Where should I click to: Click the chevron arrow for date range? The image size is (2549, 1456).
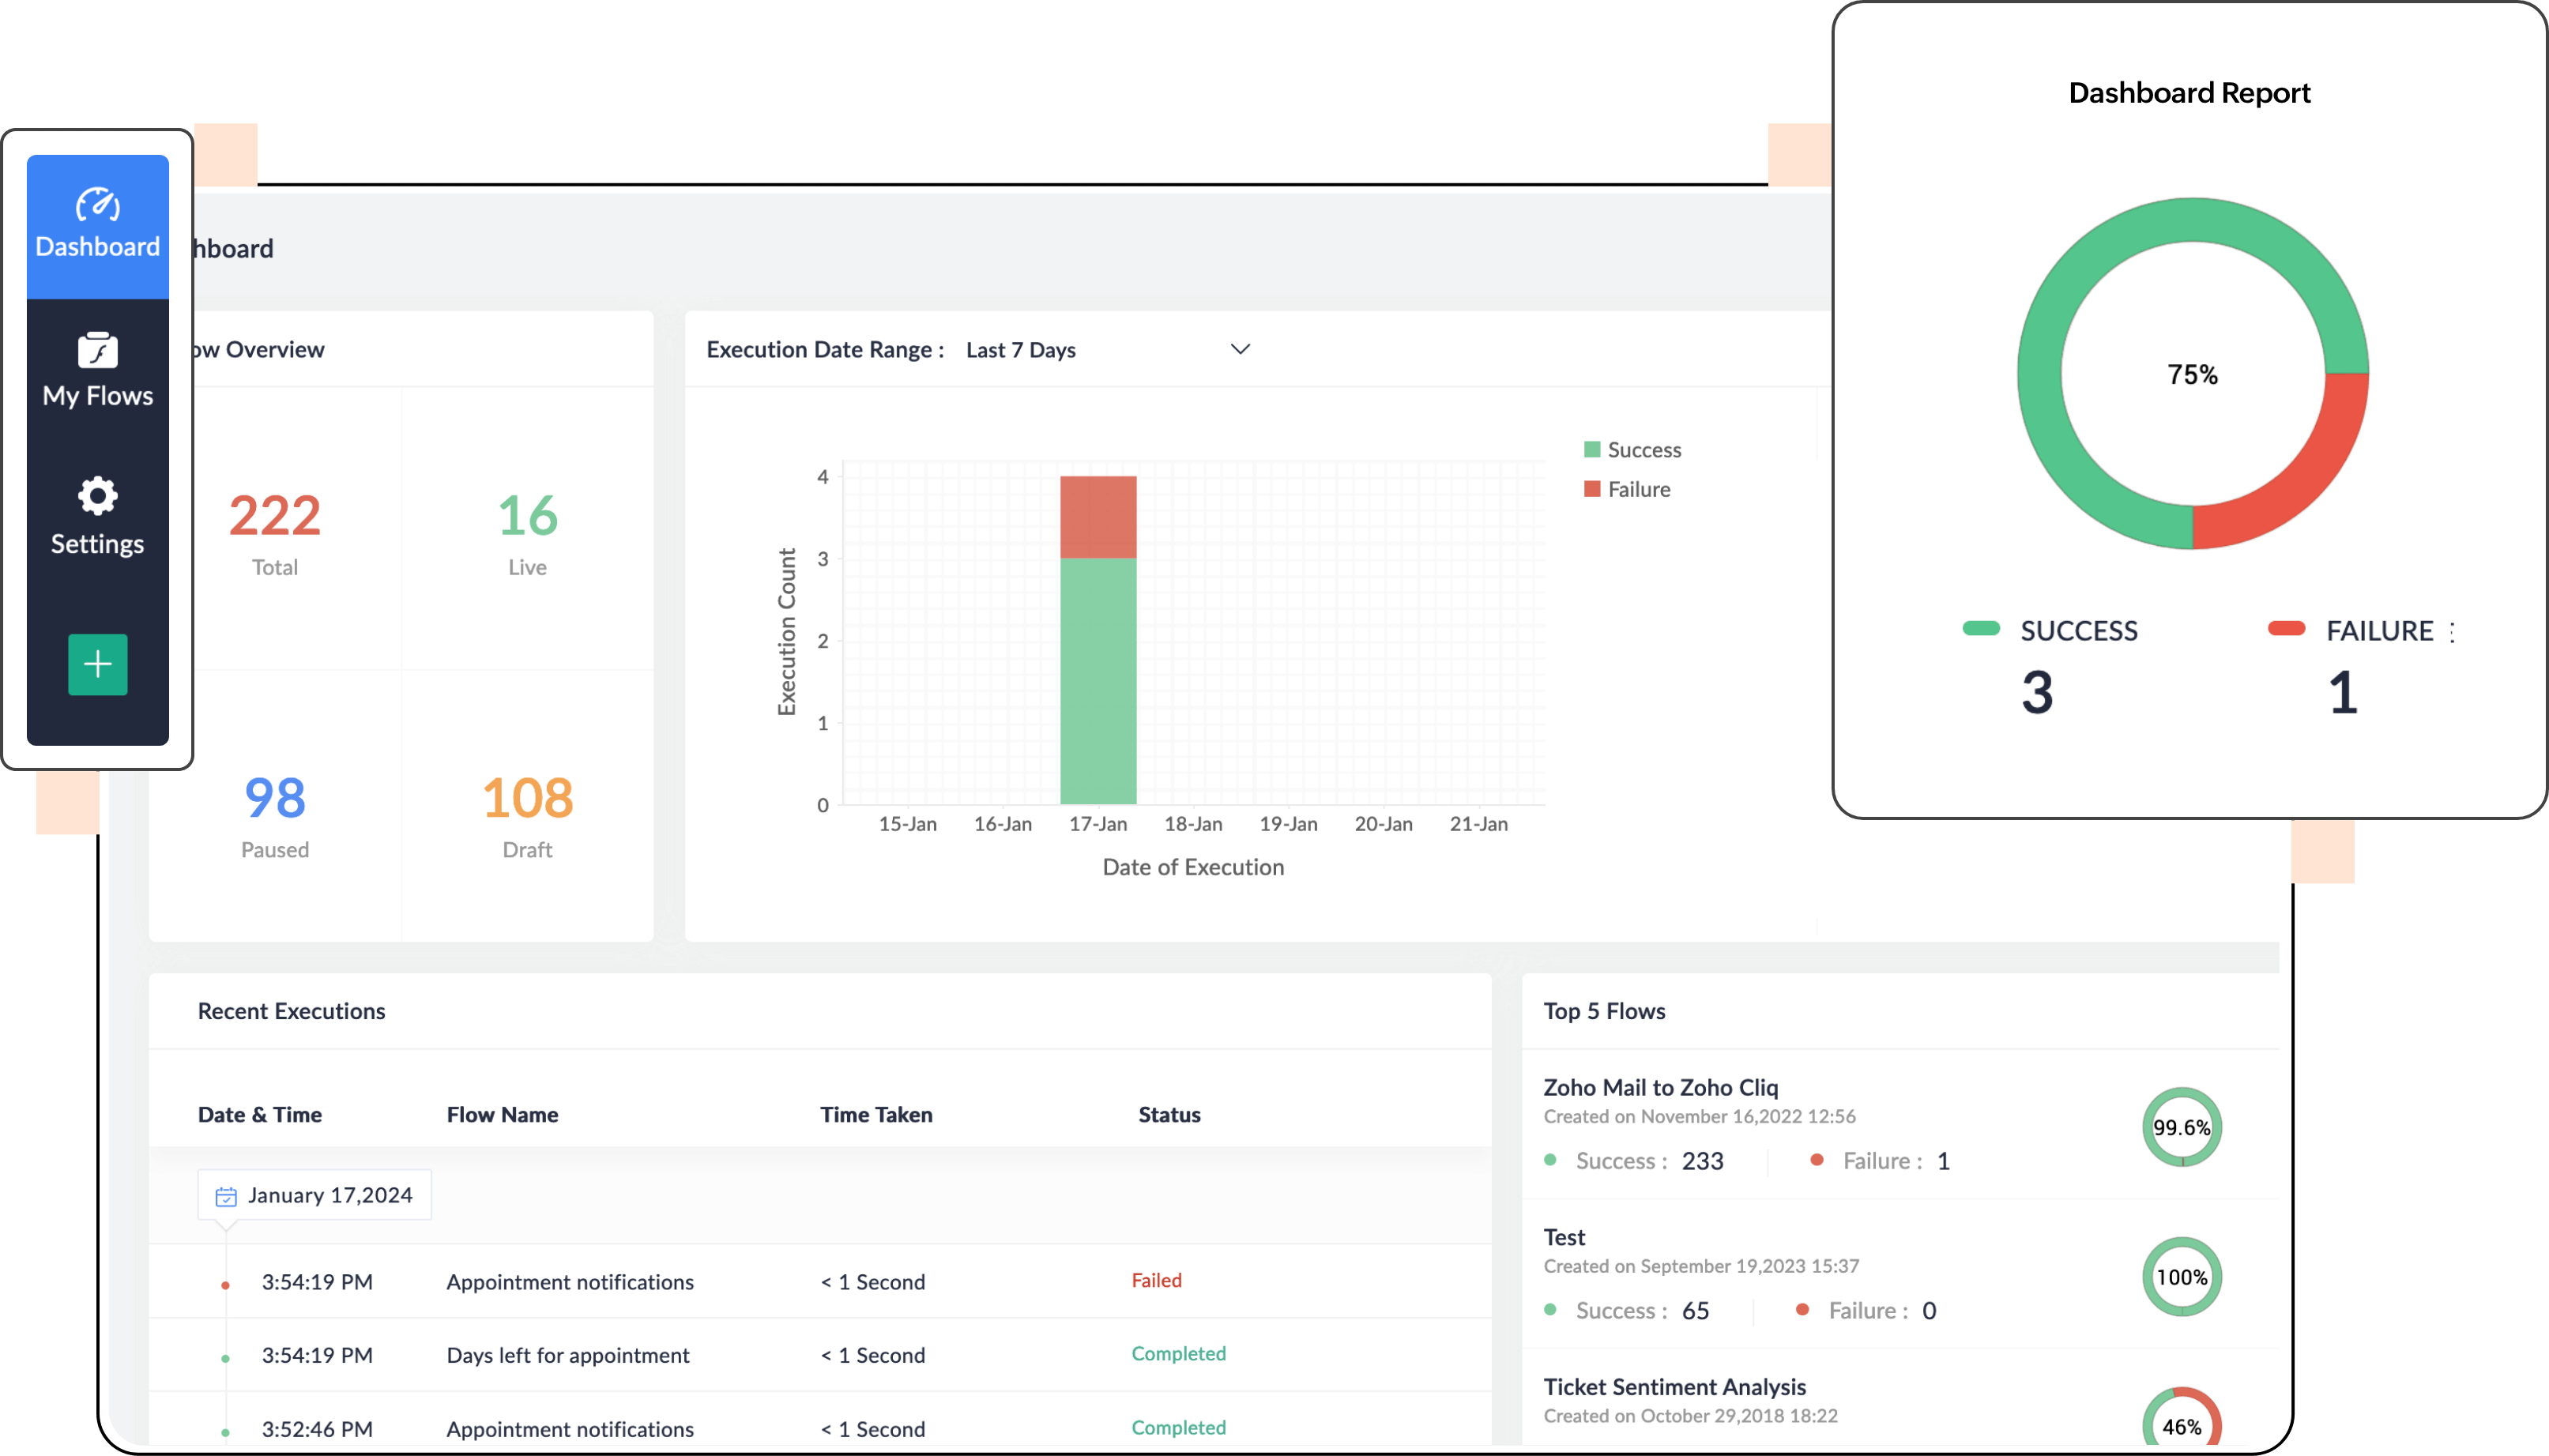tap(1240, 350)
